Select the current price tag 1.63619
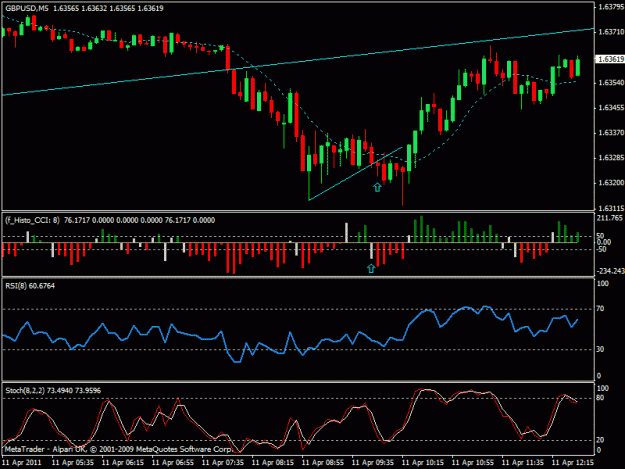The height and width of the screenshot is (469, 625). click(610, 59)
